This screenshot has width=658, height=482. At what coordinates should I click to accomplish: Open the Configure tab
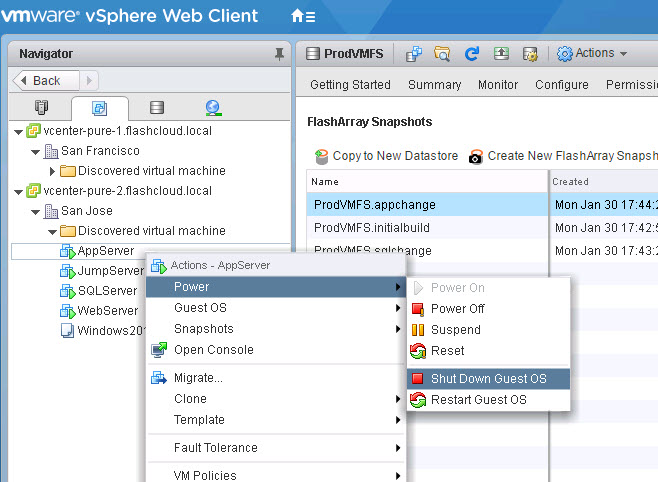click(x=561, y=85)
